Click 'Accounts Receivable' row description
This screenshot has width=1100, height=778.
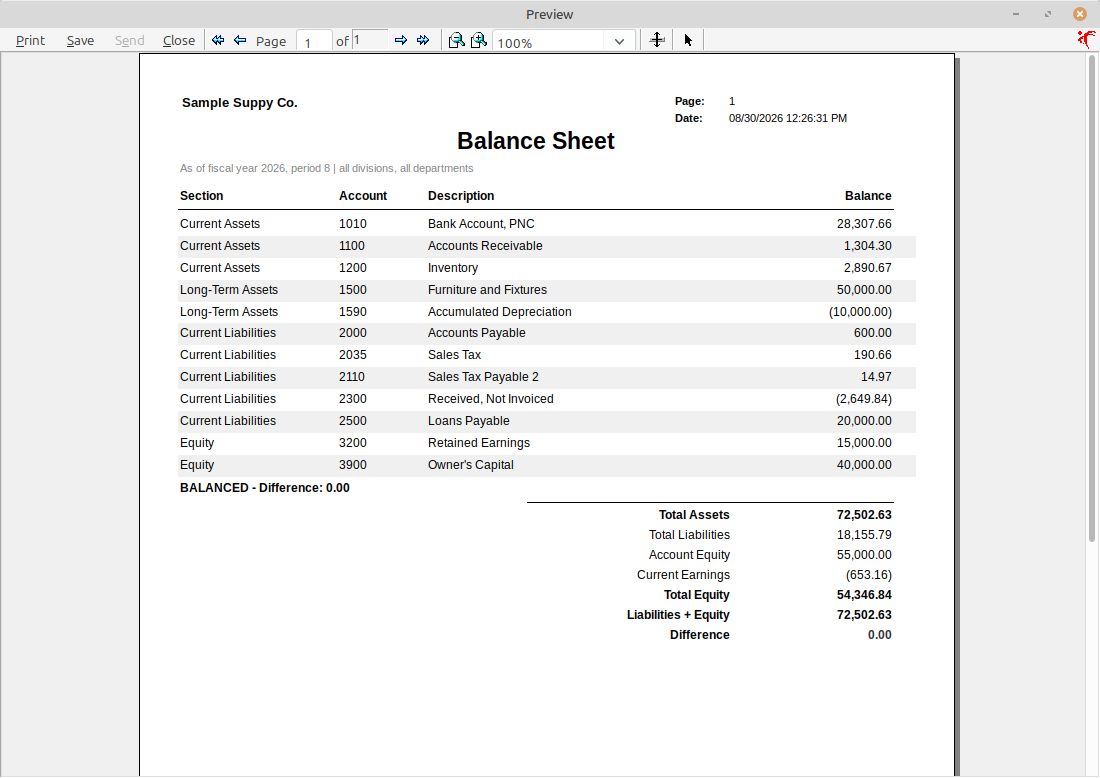point(485,246)
